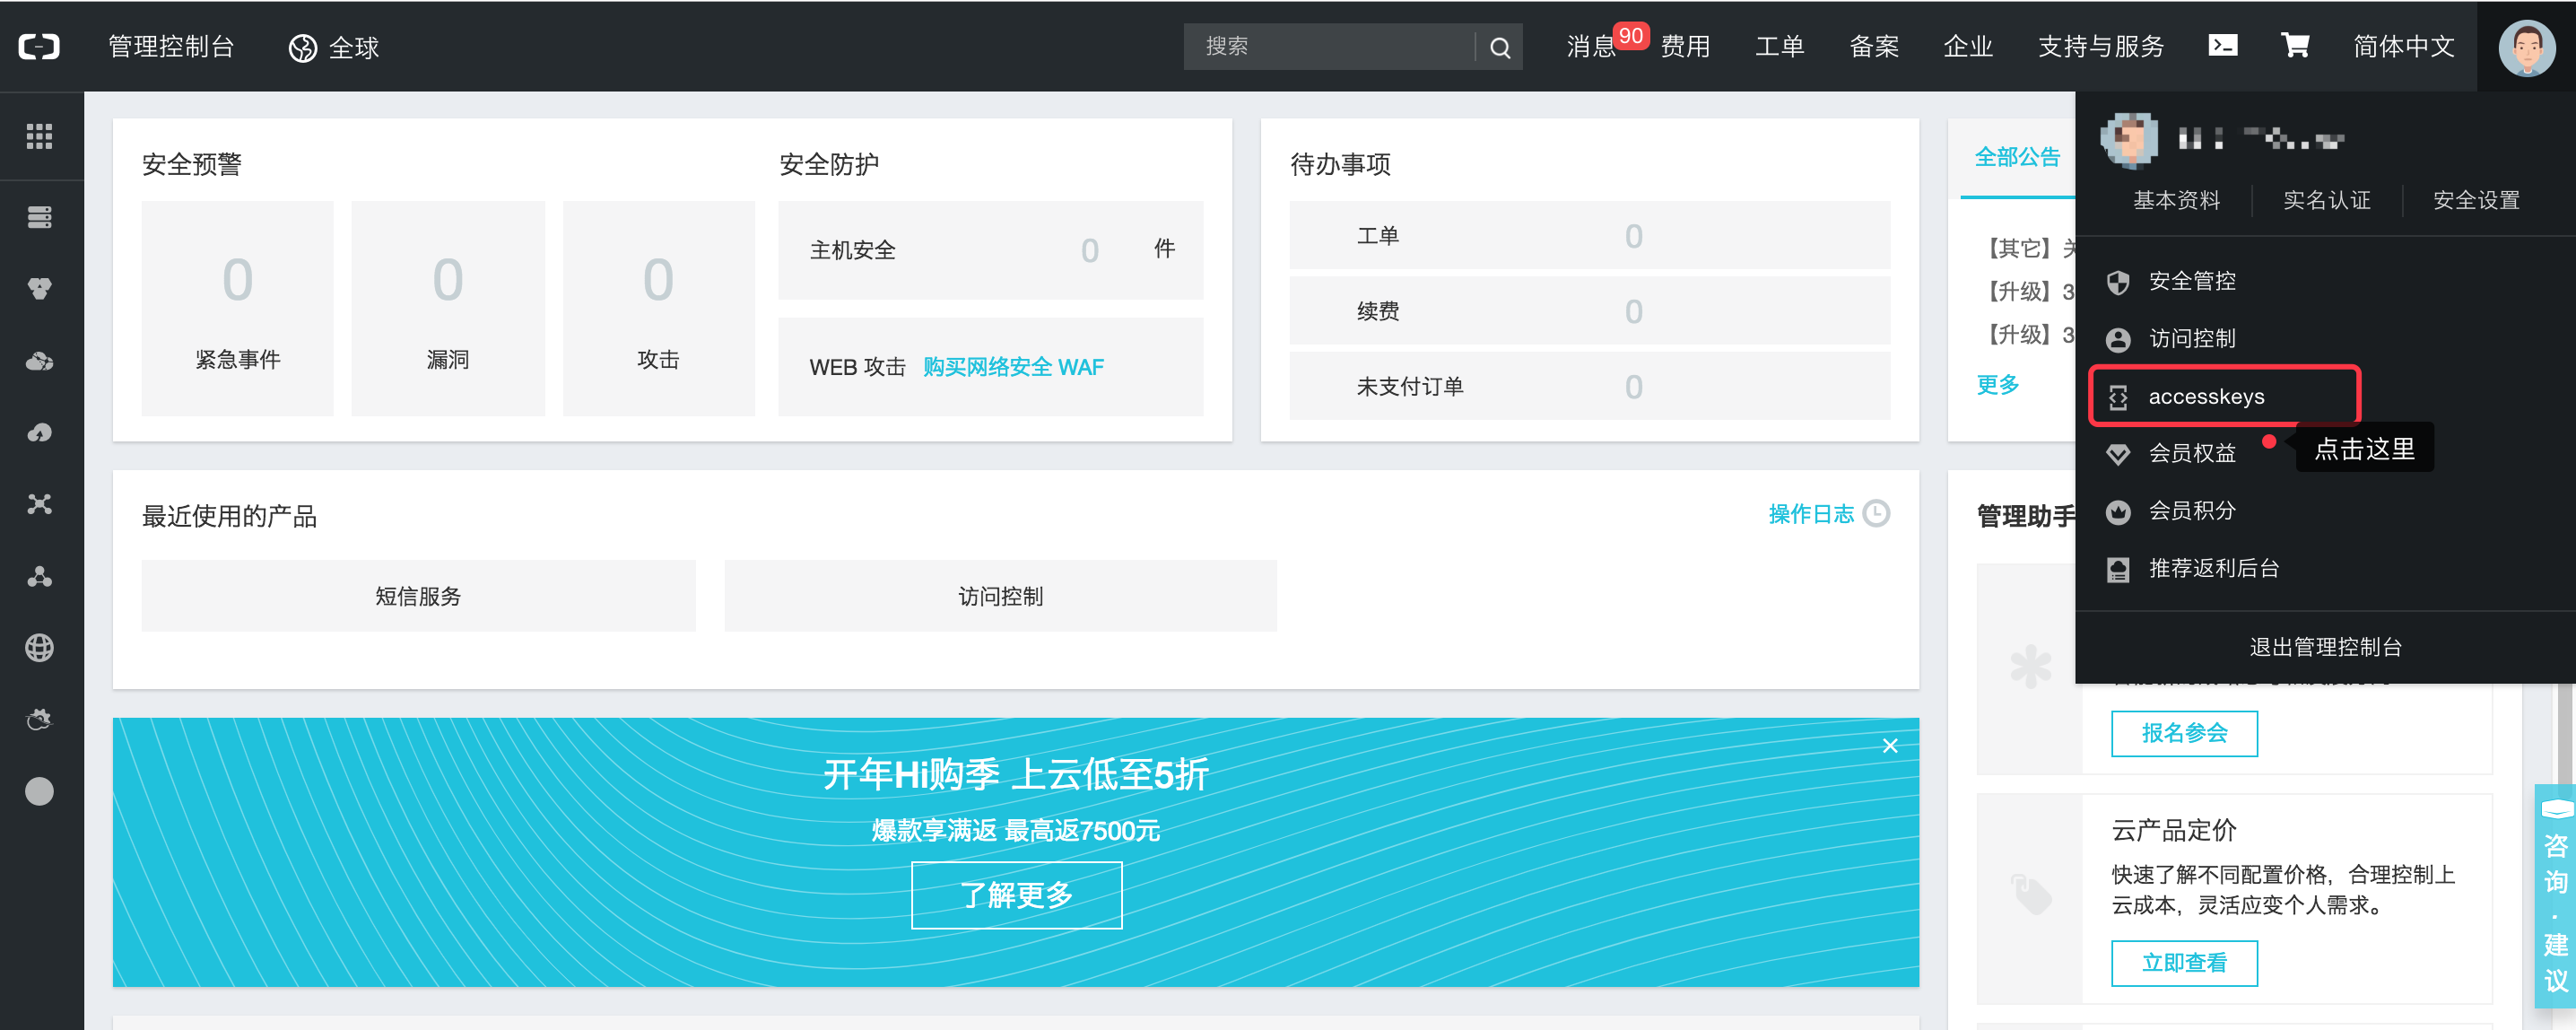Screen dimensions: 2576x1030
Task: Select 安全管控 in user menu
Action: (x=2192, y=282)
